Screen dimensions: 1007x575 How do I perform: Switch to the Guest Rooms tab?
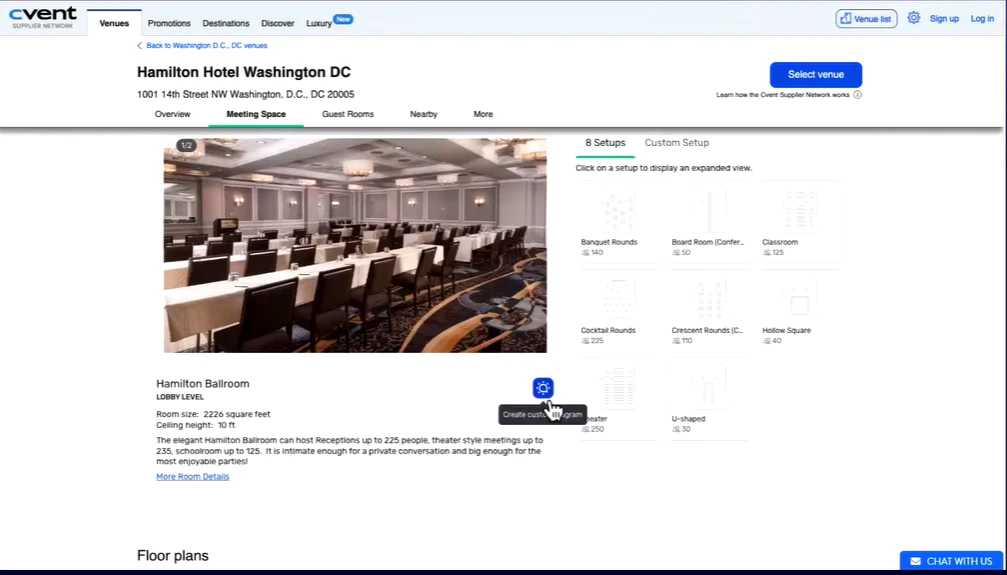point(347,114)
